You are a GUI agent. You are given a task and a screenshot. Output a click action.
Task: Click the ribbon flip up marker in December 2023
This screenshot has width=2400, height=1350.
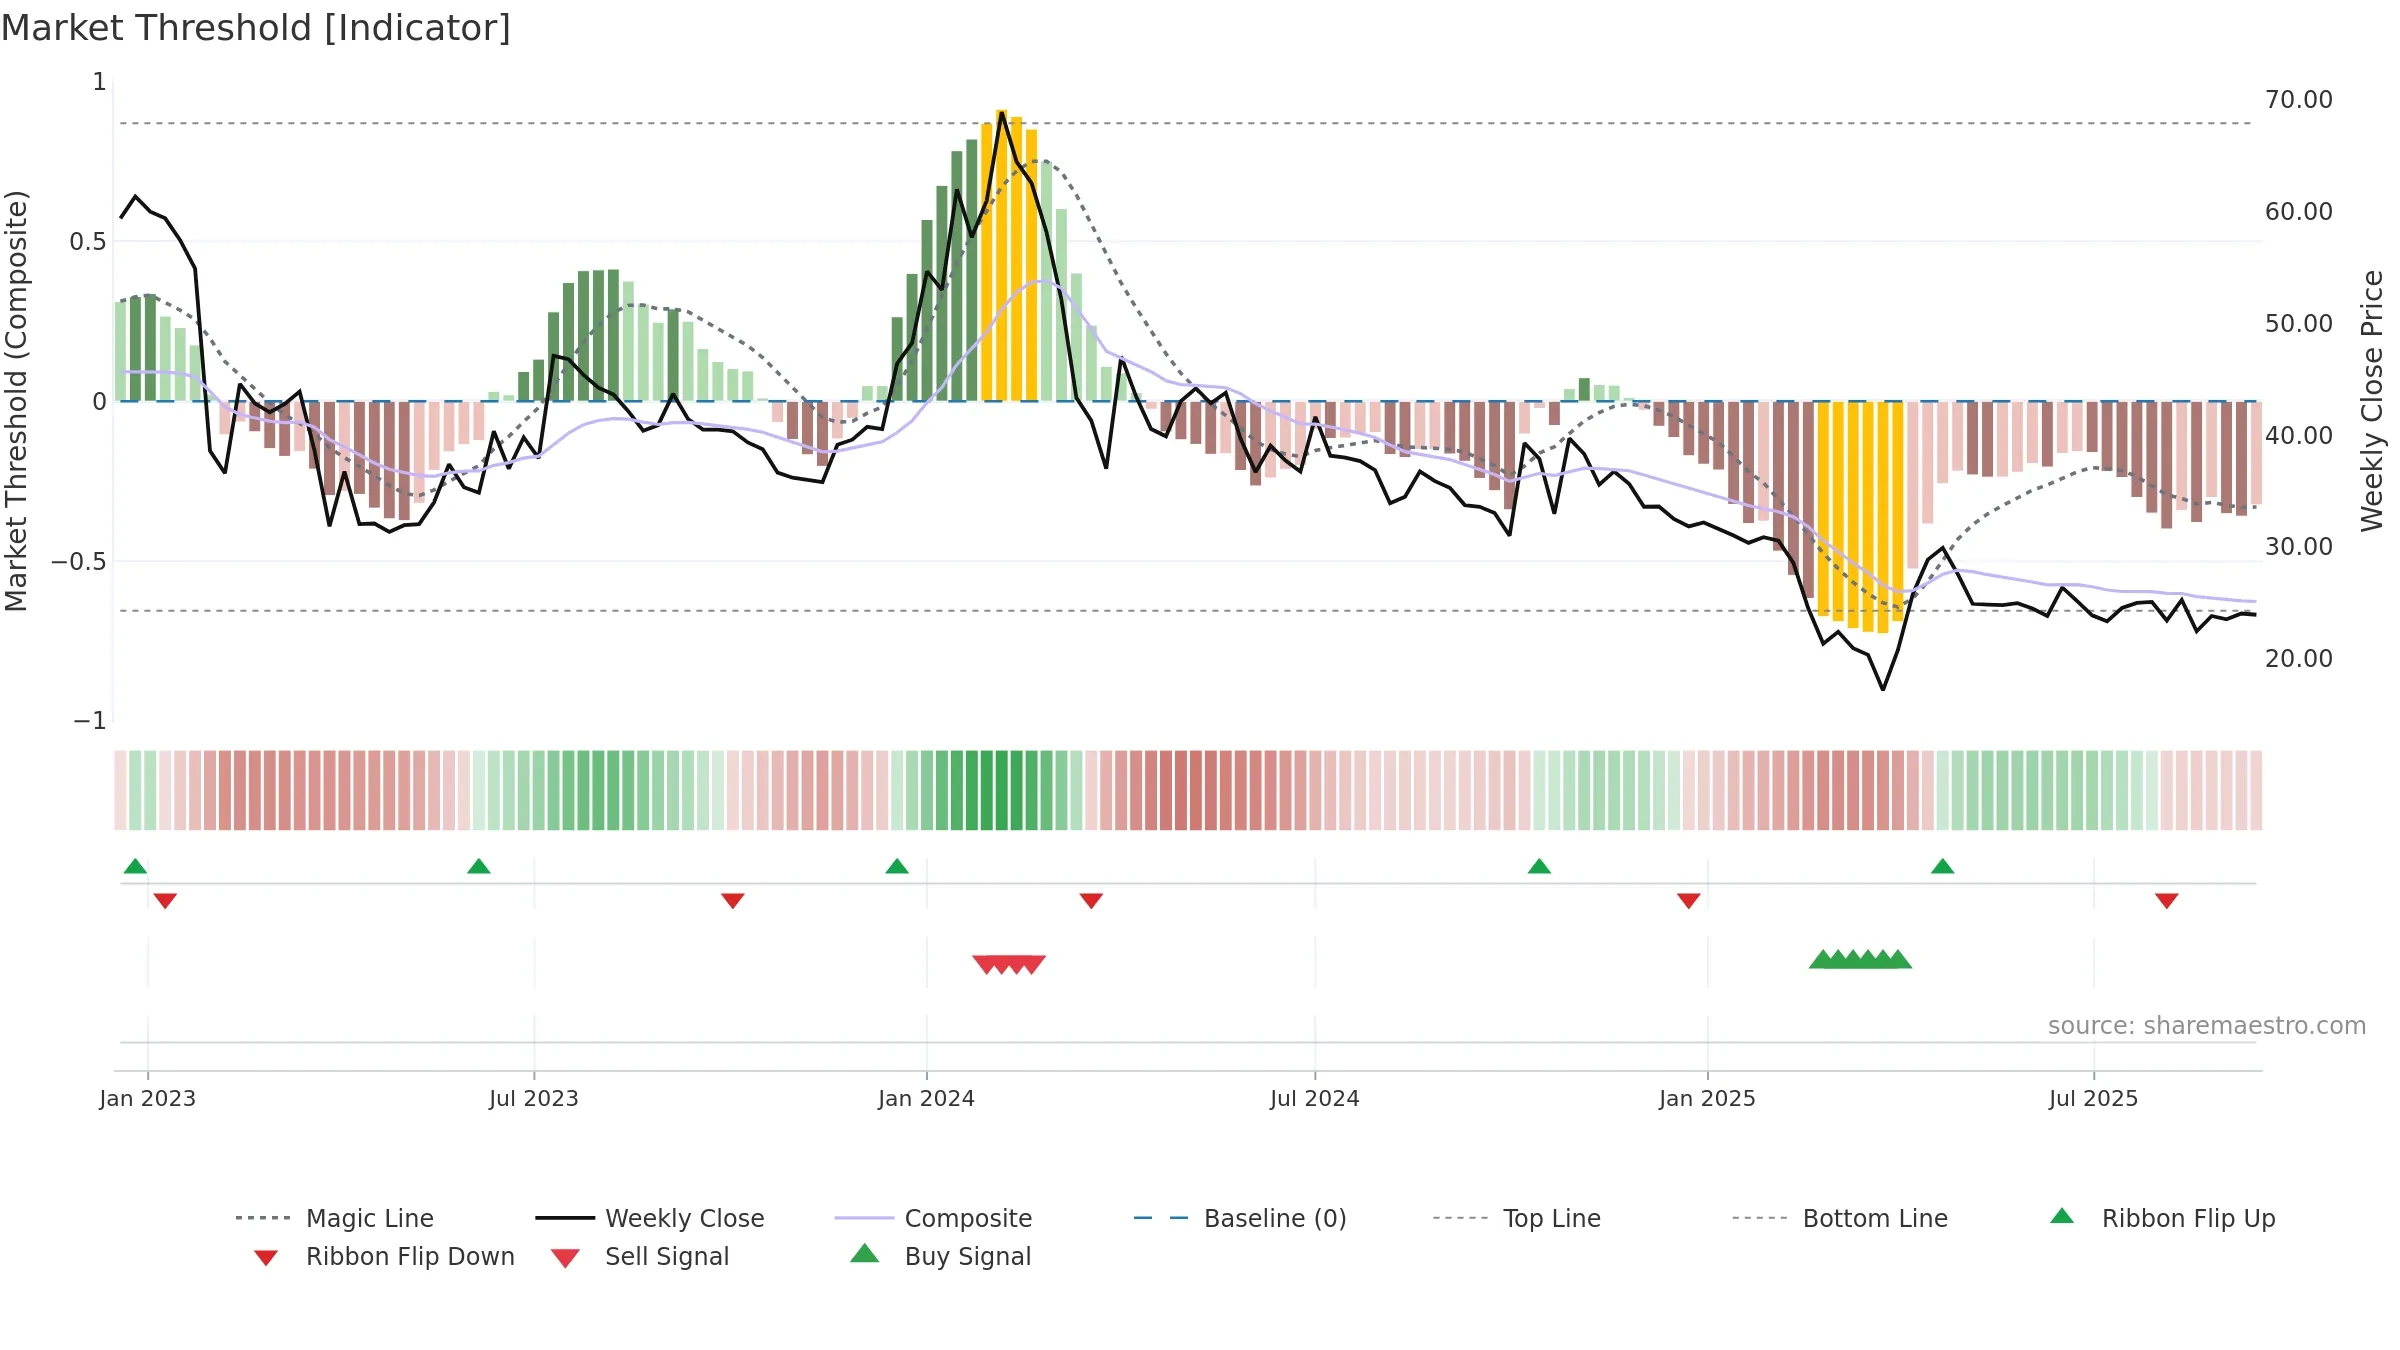897,866
